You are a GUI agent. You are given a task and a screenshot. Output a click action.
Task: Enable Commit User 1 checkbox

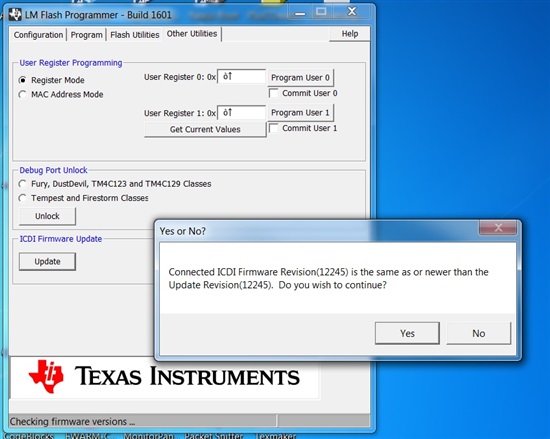click(274, 128)
